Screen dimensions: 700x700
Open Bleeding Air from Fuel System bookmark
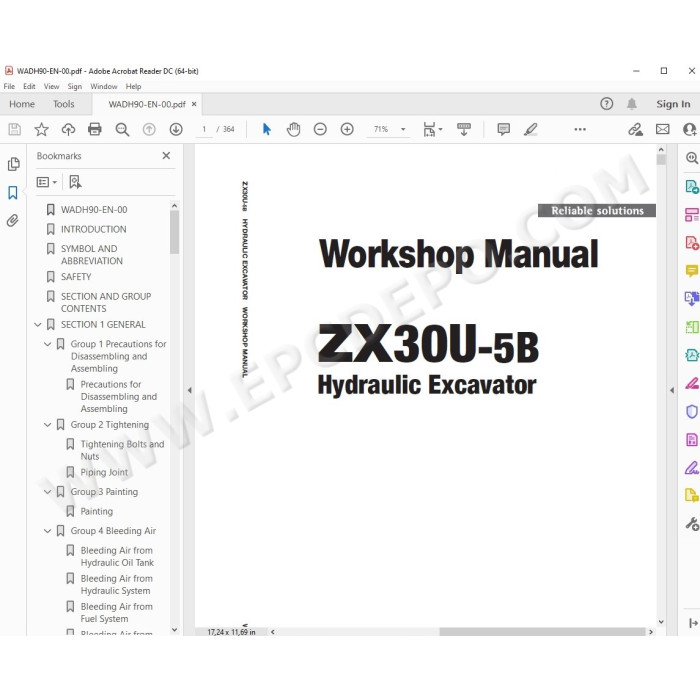tap(117, 613)
